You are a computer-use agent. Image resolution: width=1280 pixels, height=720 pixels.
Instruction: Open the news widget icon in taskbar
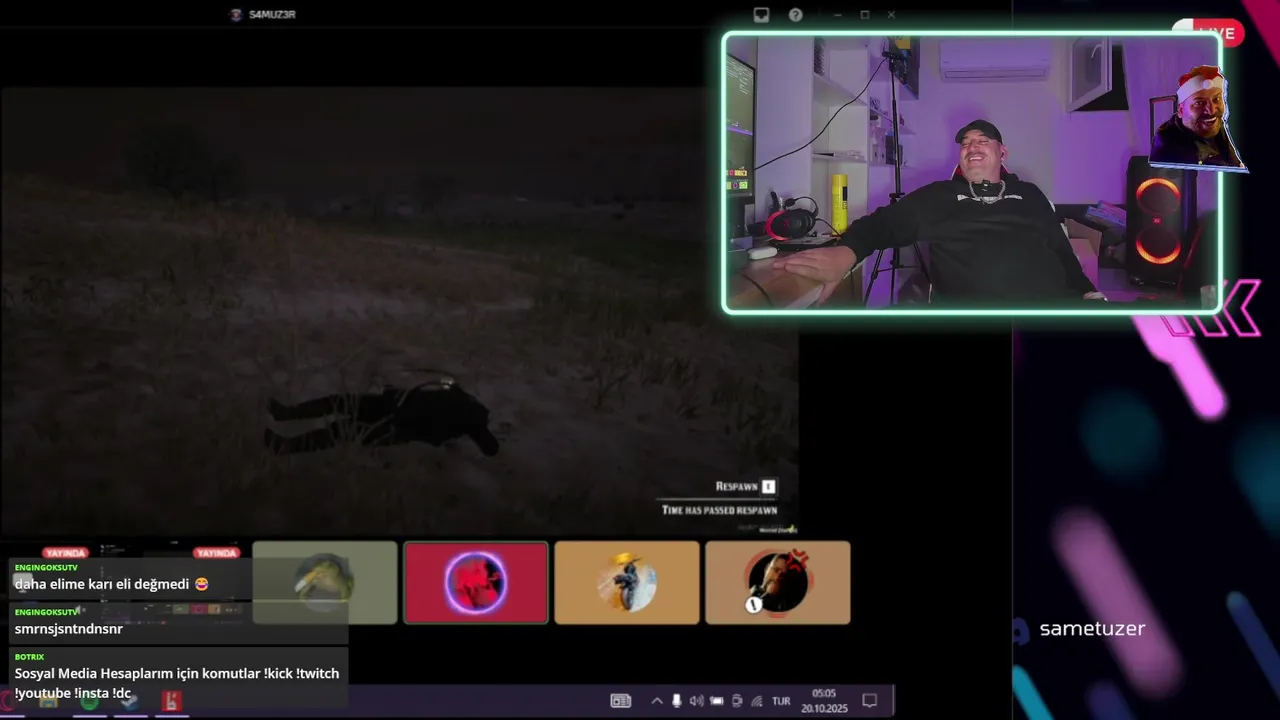point(621,701)
